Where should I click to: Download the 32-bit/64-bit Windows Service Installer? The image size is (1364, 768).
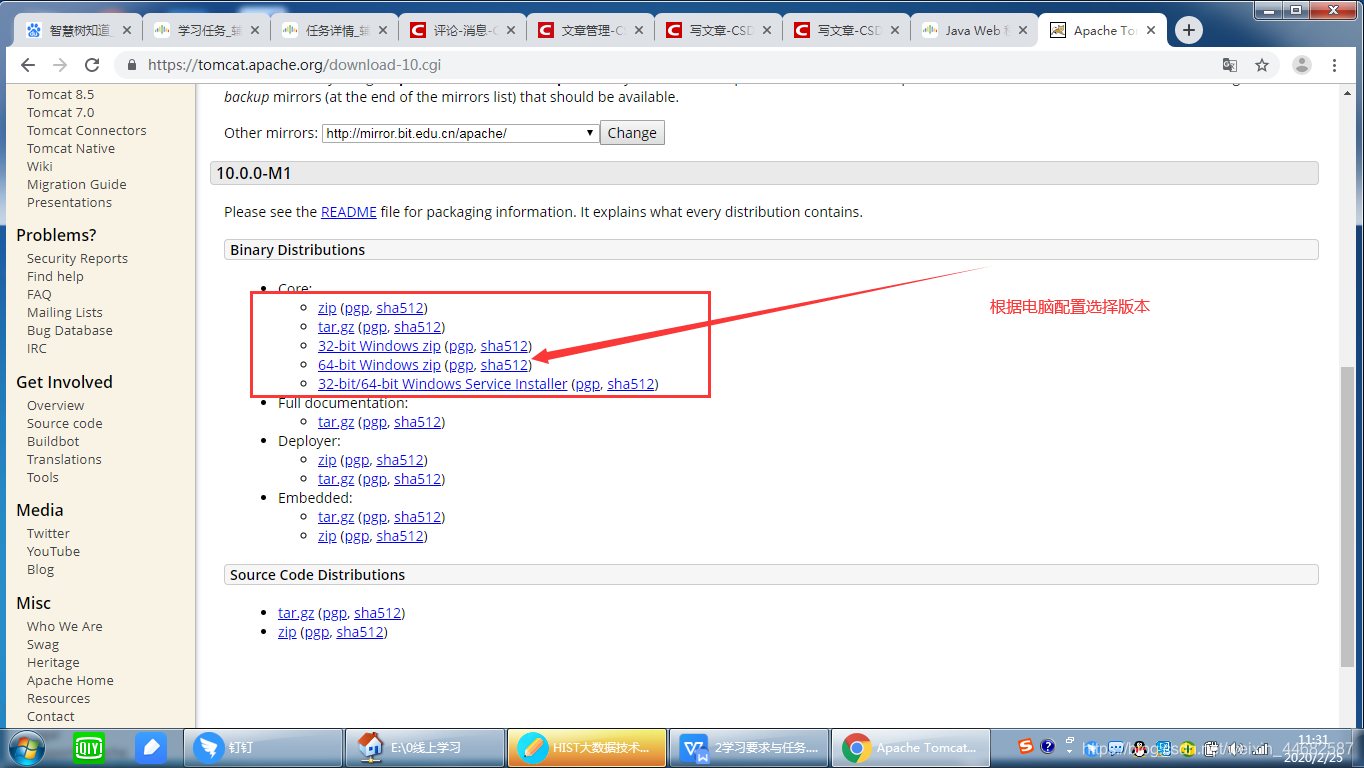(442, 384)
